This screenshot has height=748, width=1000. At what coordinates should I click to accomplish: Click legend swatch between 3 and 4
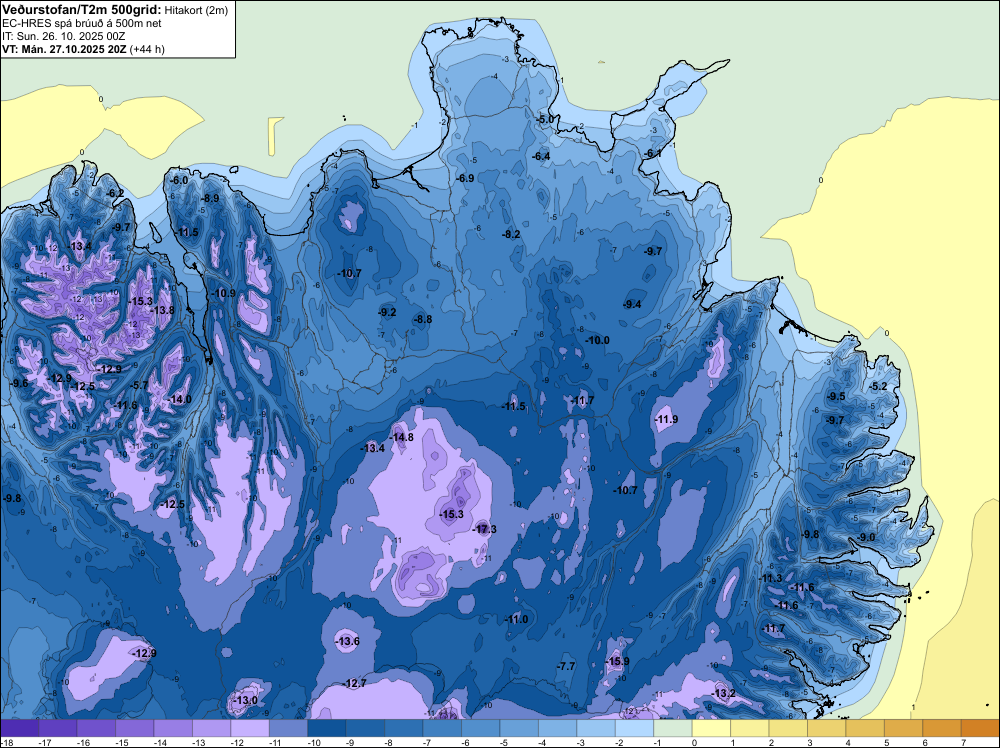tap(827, 728)
